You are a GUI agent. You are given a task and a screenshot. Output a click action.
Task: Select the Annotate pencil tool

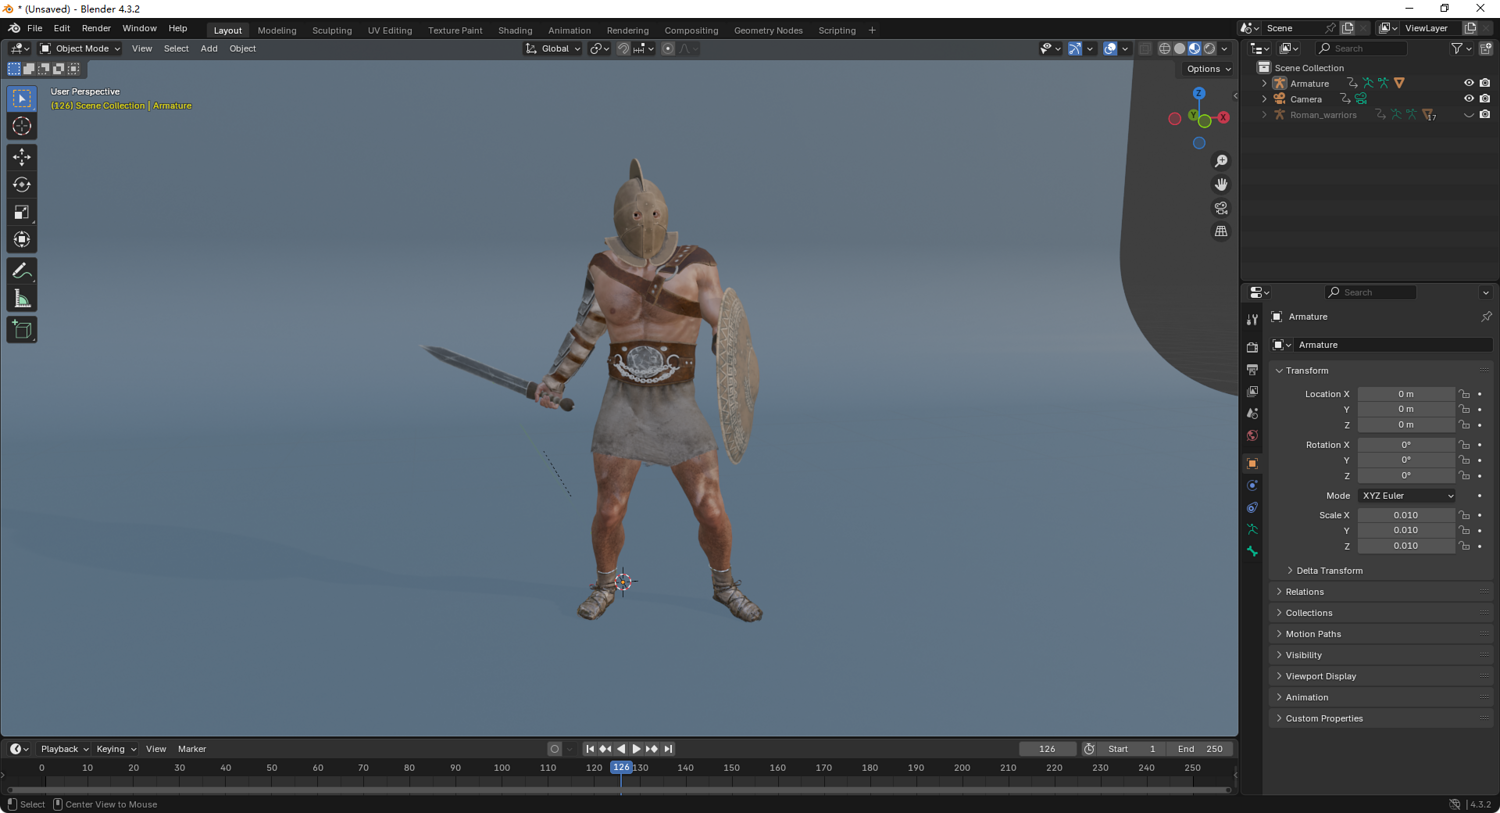22,271
